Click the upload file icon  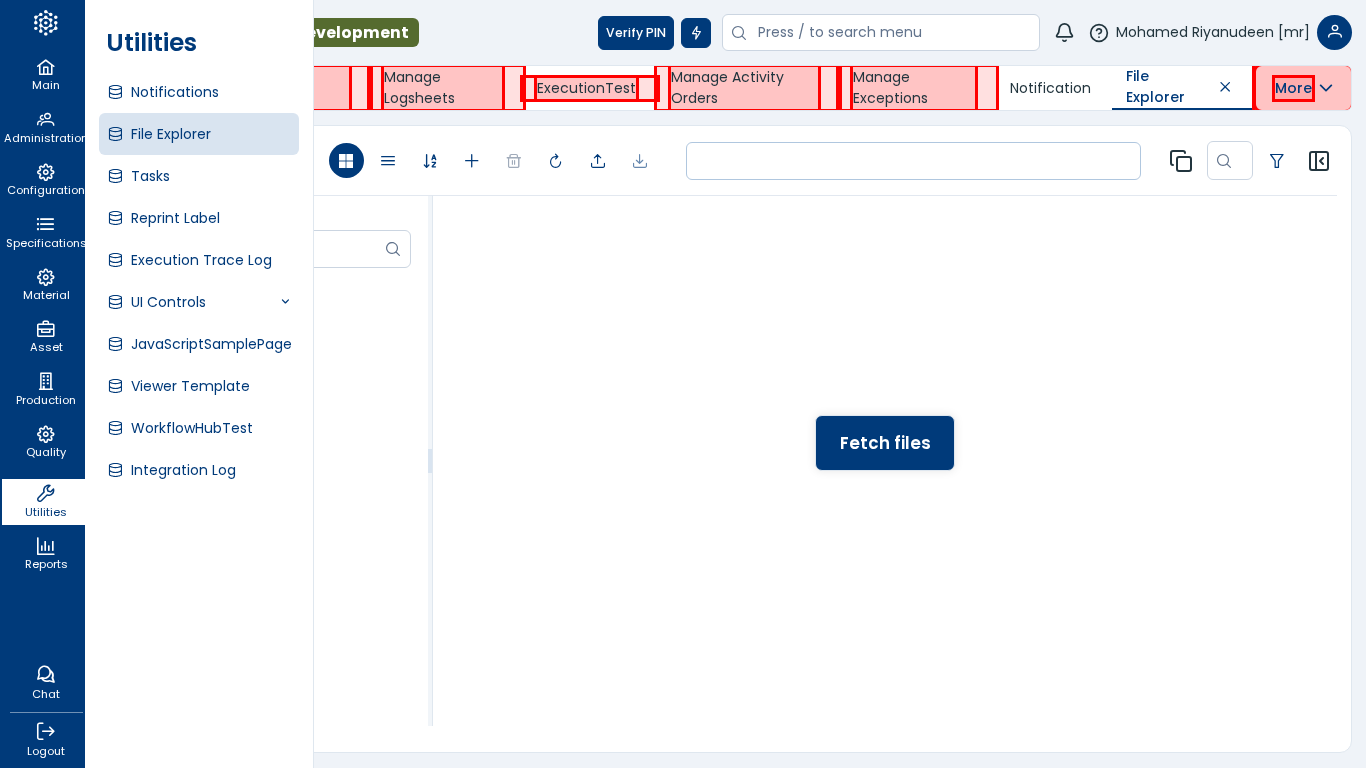598,161
